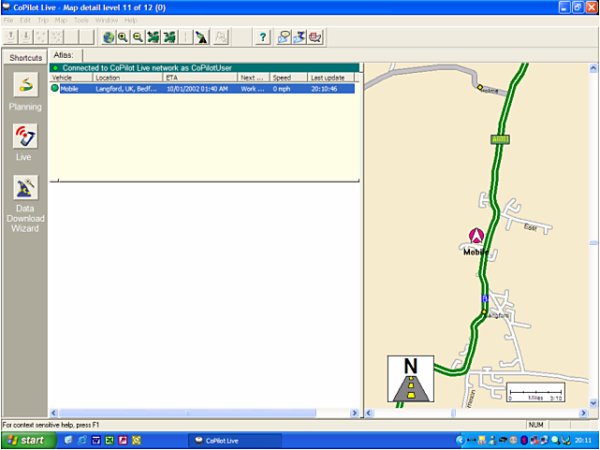Click the spotlight toolbar icon
Viewport: 600px width, 450px height.
coord(202,37)
